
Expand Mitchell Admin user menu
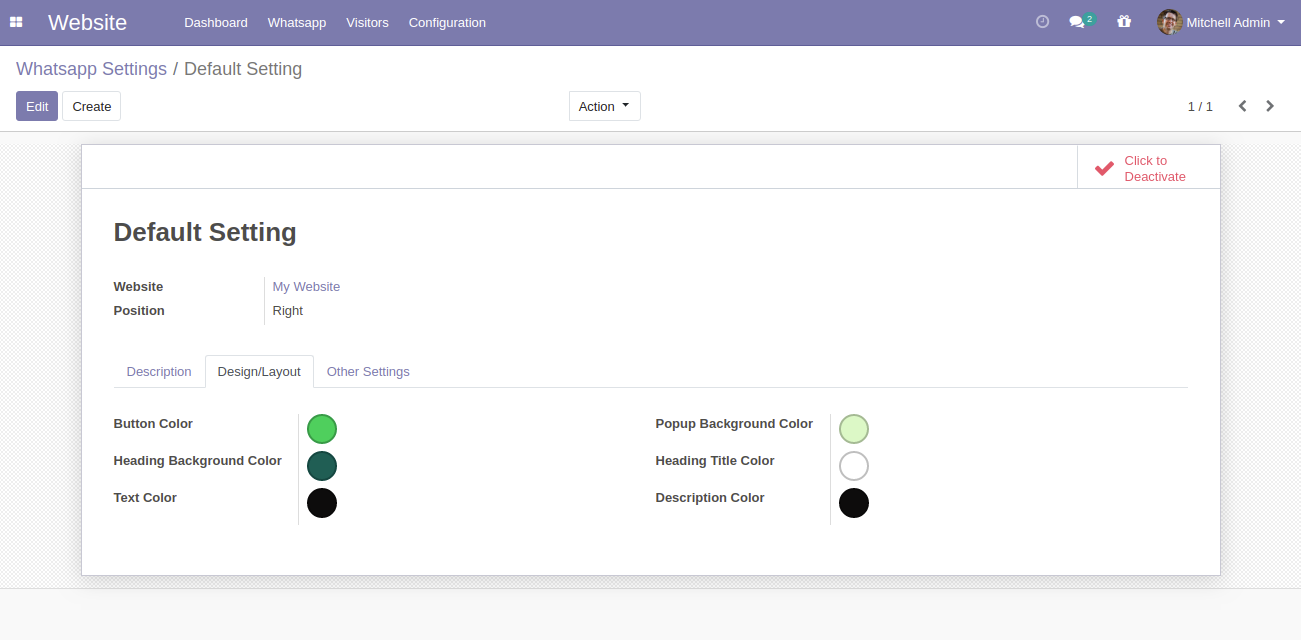point(1221,22)
